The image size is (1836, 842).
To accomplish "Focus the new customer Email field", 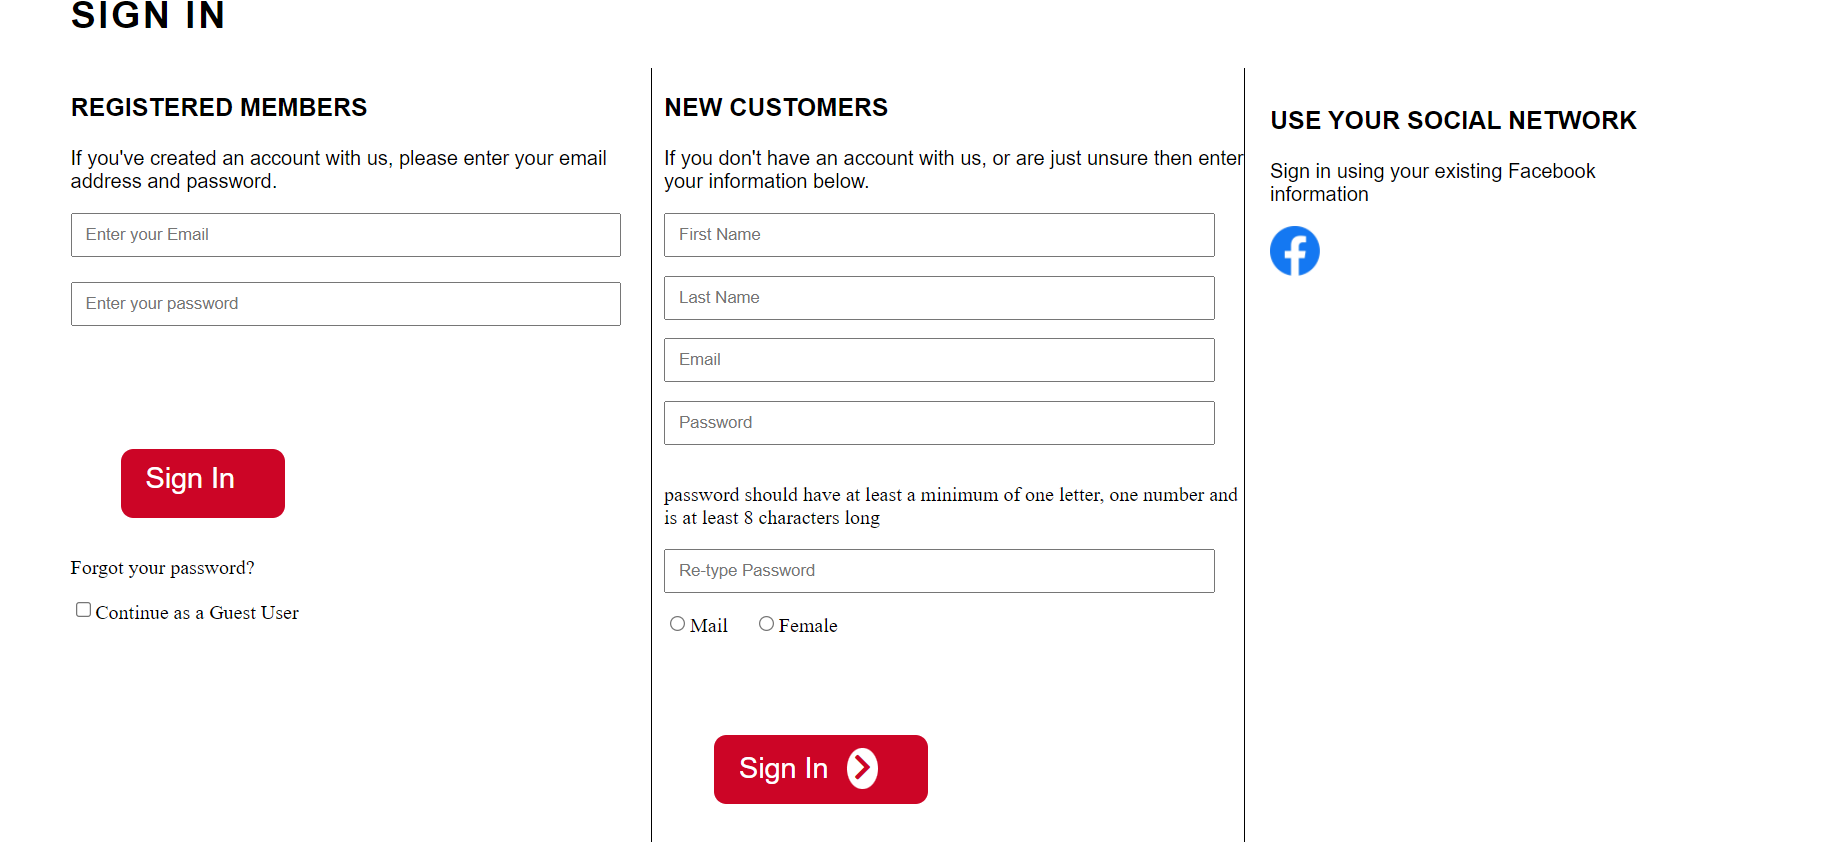I will [x=938, y=360].
